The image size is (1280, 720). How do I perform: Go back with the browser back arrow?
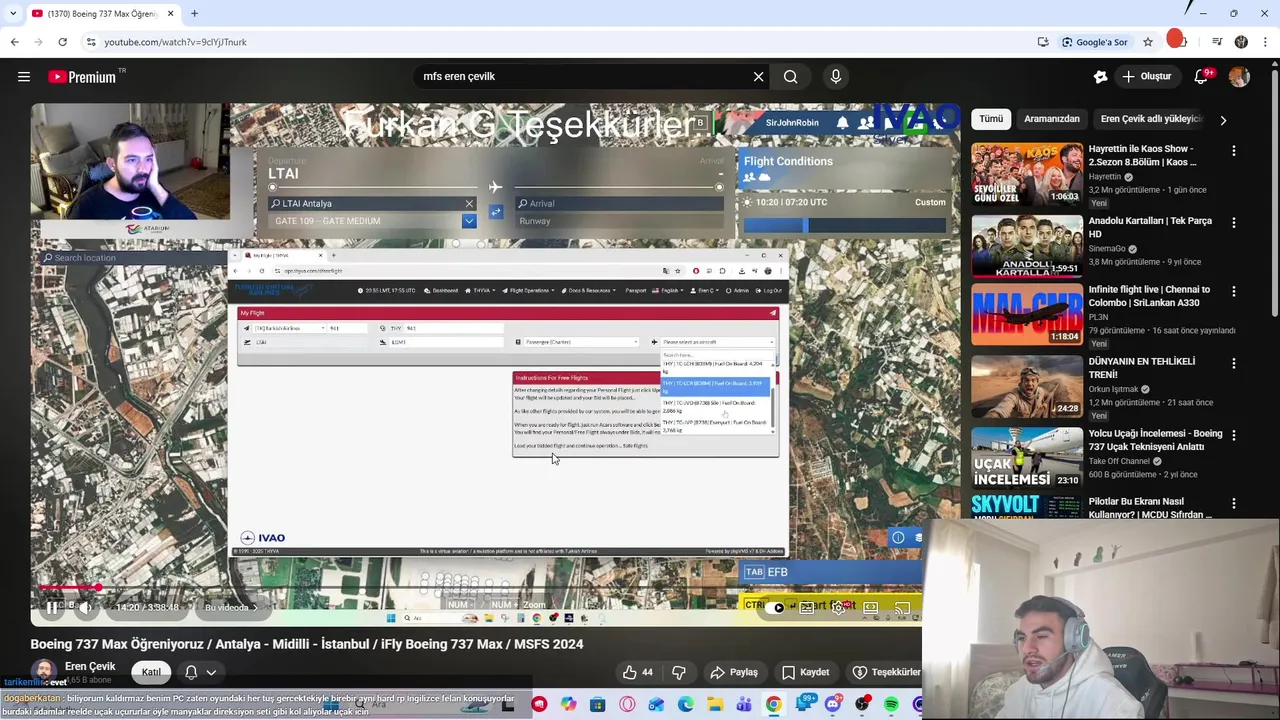(x=14, y=42)
